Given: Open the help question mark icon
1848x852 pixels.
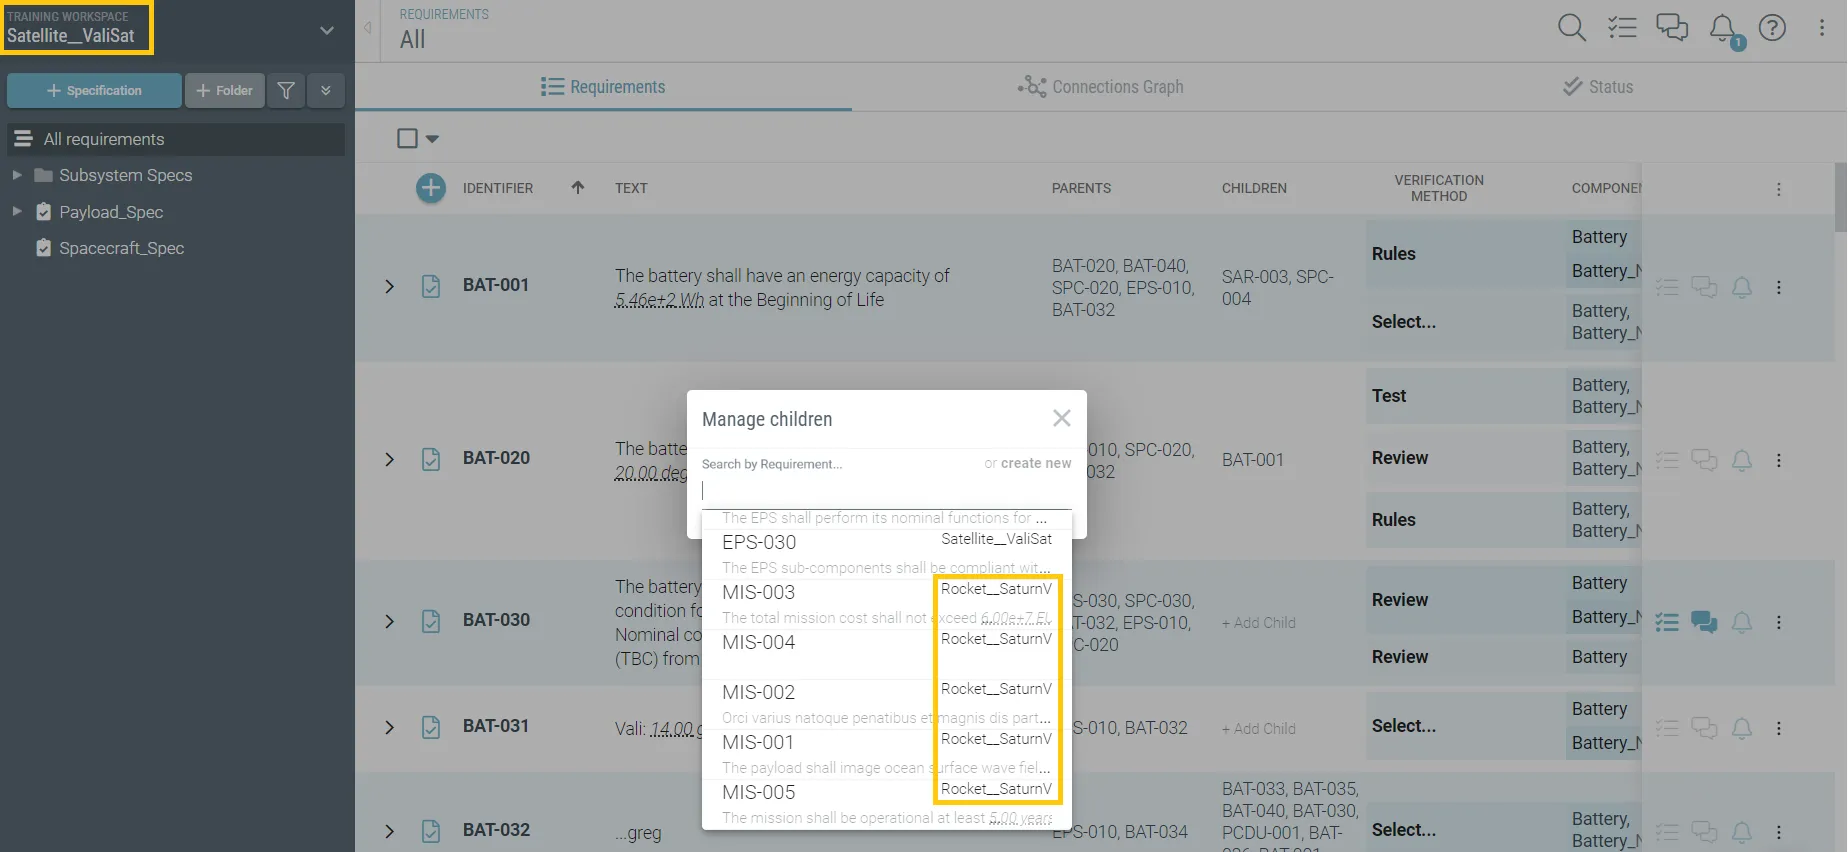Looking at the screenshot, I should [x=1772, y=28].
